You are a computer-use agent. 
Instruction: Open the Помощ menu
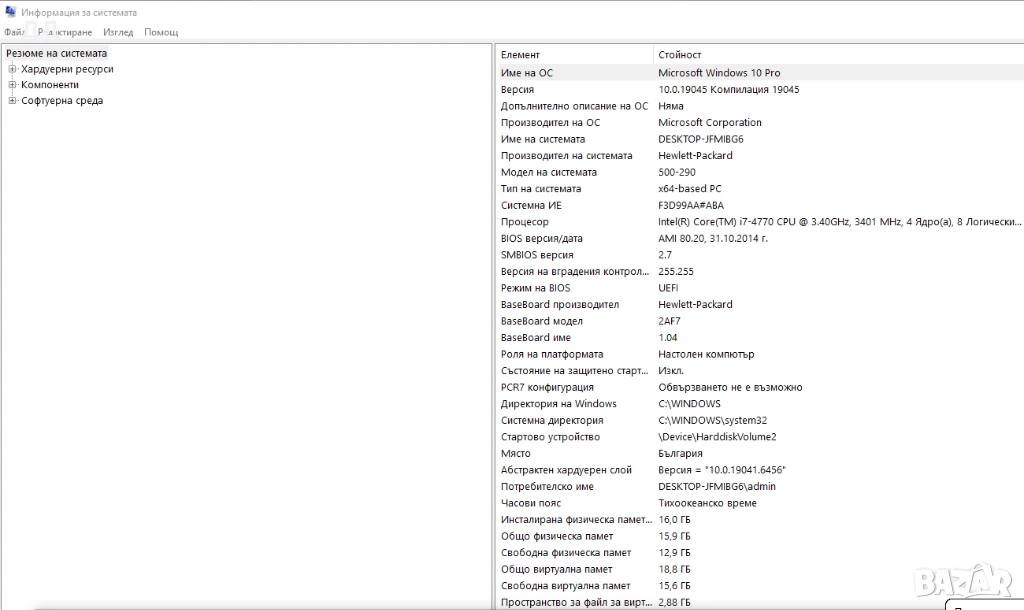click(x=161, y=32)
